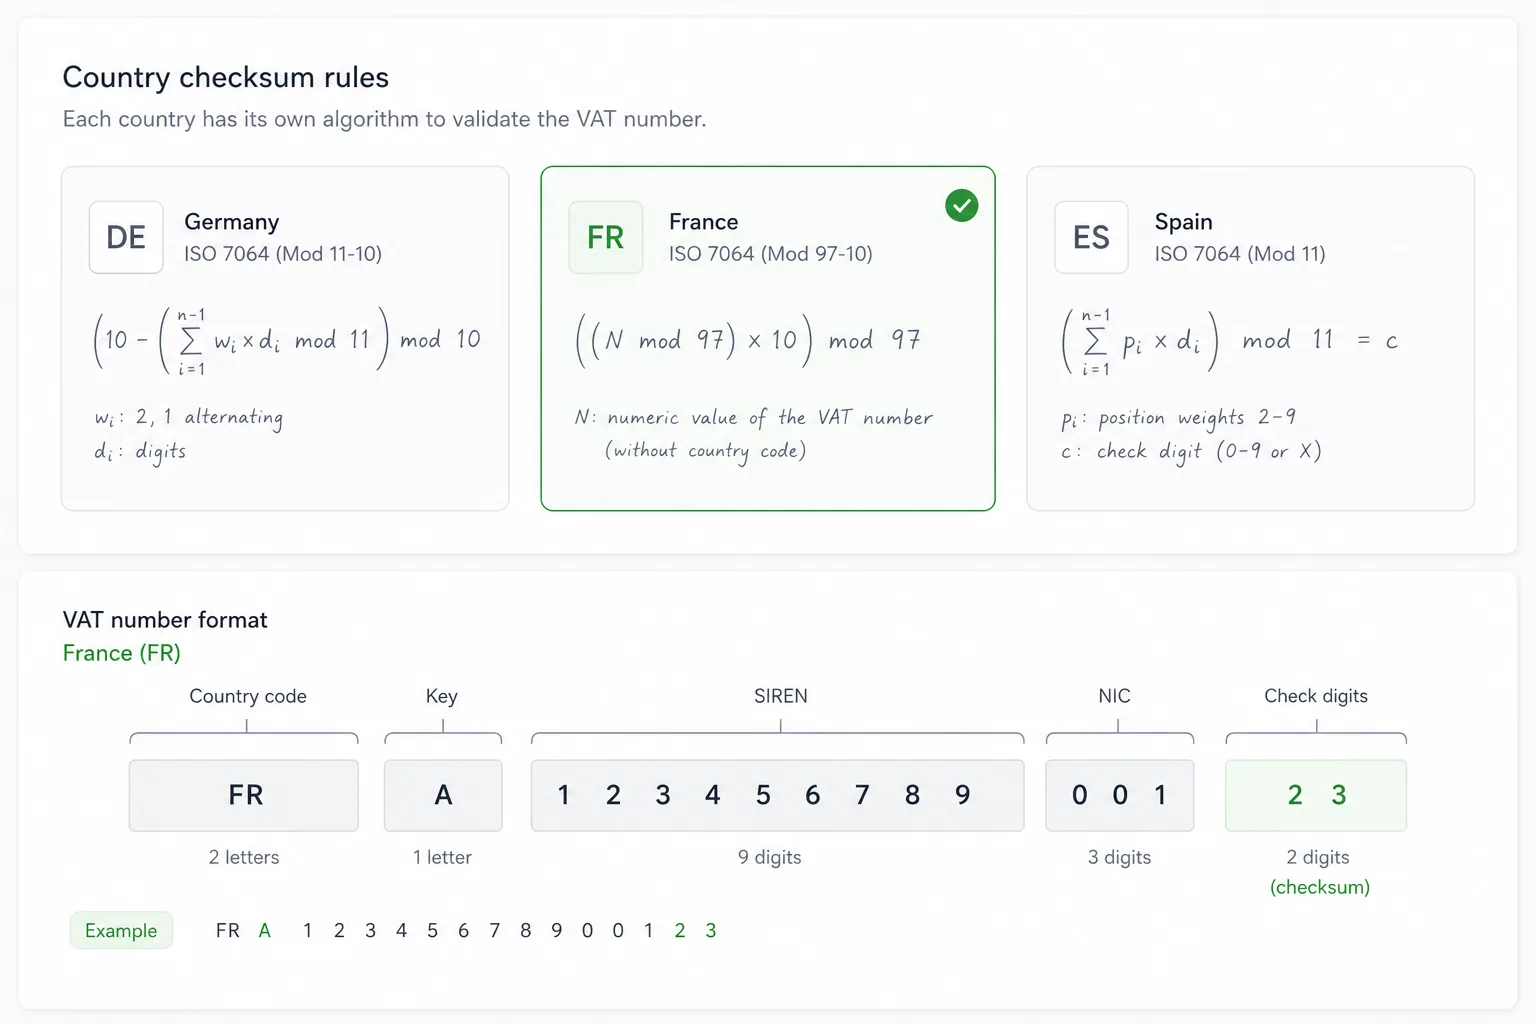The width and height of the screenshot is (1536, 1024).
Task: Click the DE country badge icon
Action: 126,237
